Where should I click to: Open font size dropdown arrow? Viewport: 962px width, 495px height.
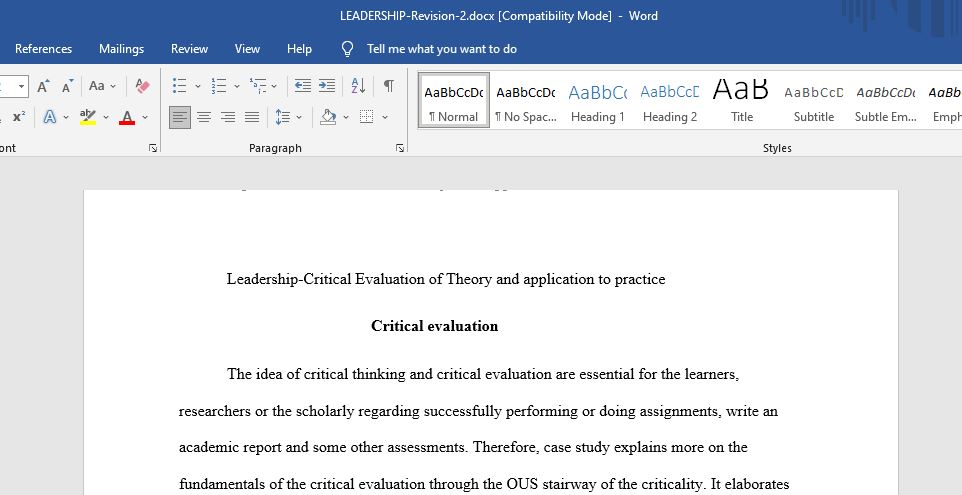click(21, 86)
